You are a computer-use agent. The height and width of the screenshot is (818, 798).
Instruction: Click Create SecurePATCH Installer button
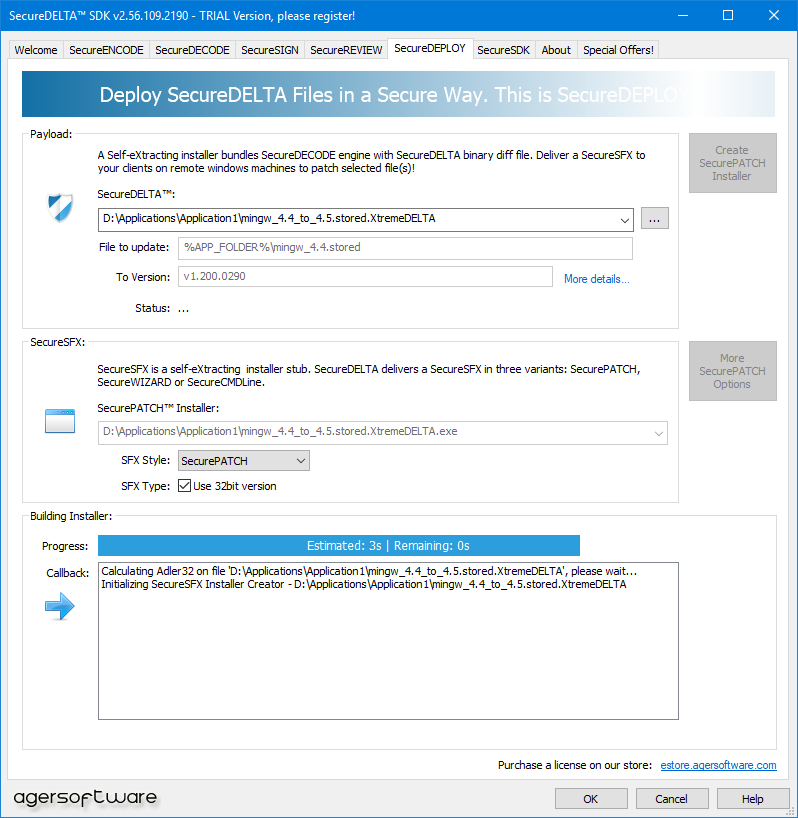pos(732,163)
